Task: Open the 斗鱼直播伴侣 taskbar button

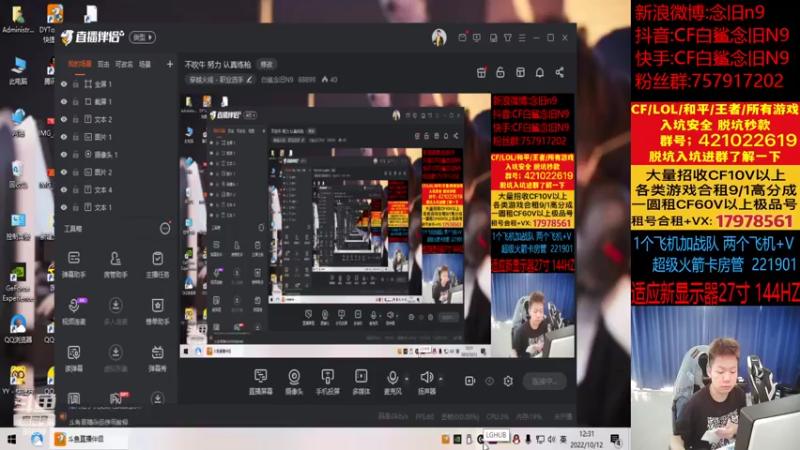Action: 89,439
